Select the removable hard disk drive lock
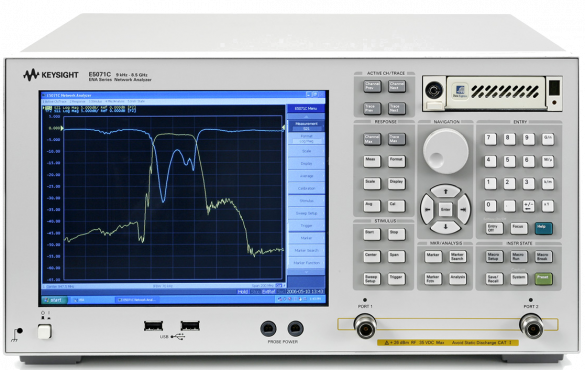 click(434, 90)
